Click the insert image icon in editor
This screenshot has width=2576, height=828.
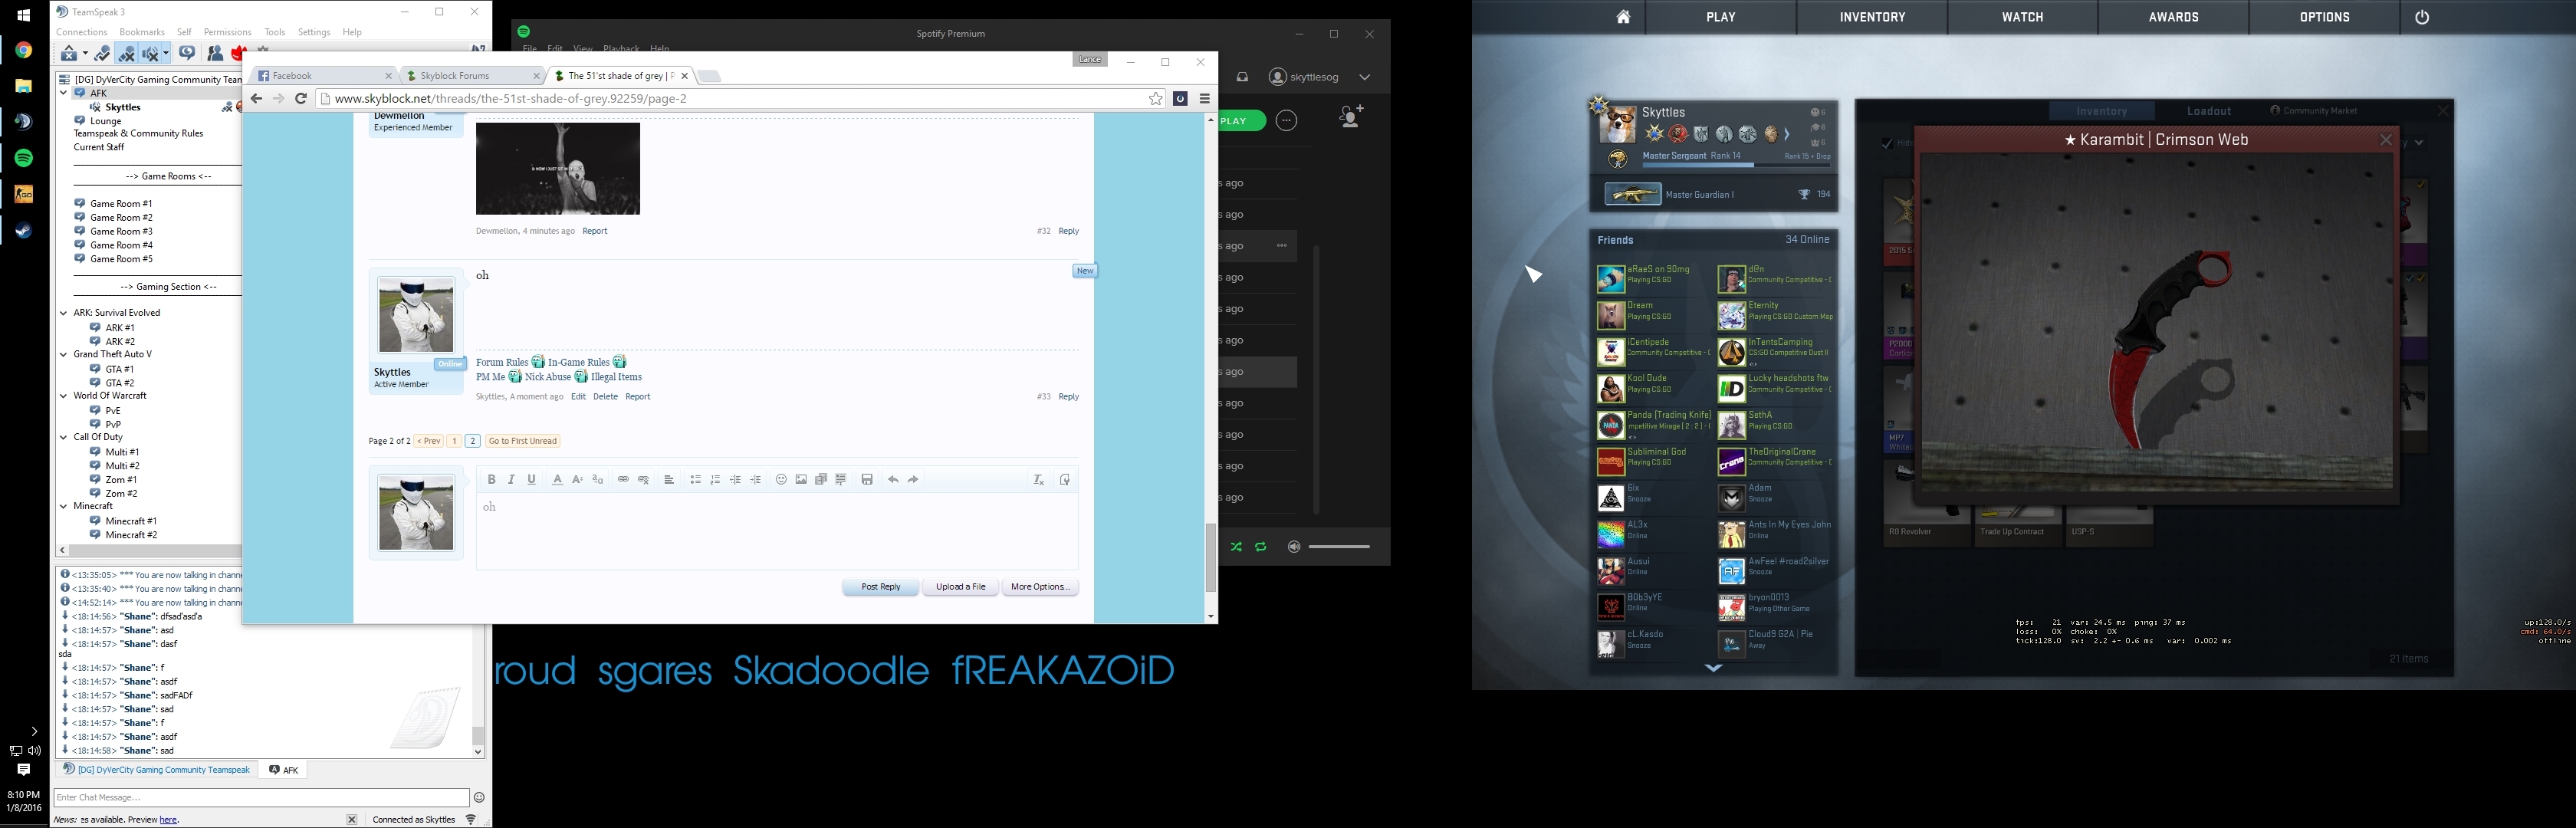(x=801, y=480)
